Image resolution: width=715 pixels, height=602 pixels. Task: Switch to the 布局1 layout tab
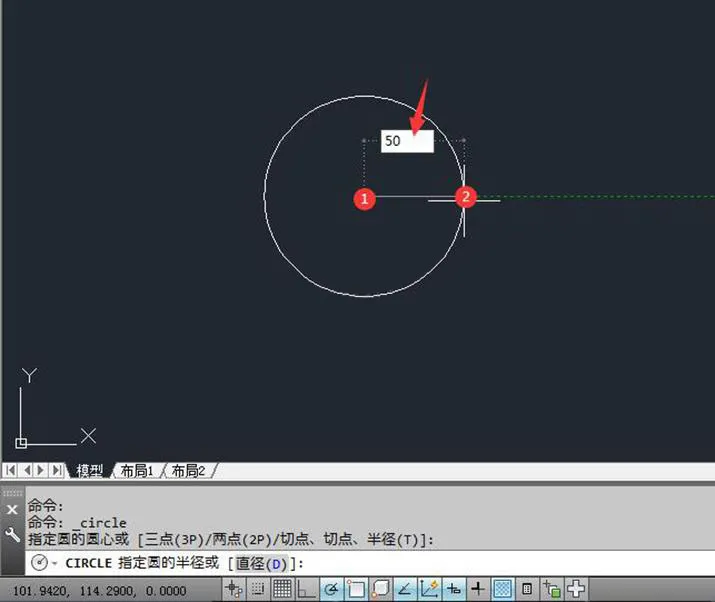[137, 471]
